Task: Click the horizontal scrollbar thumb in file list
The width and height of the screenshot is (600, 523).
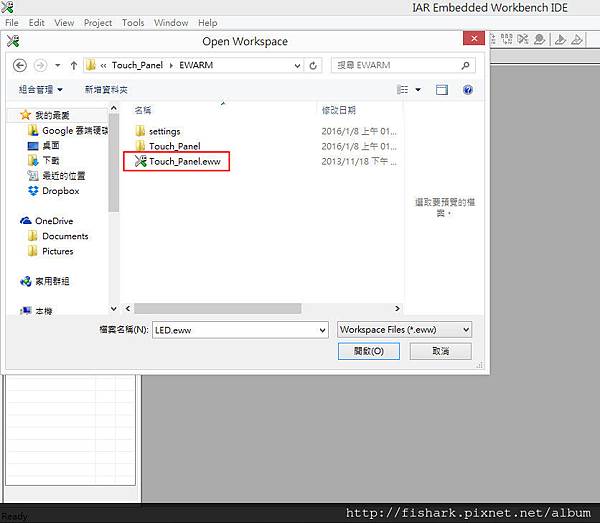Action: coord(217,308)
